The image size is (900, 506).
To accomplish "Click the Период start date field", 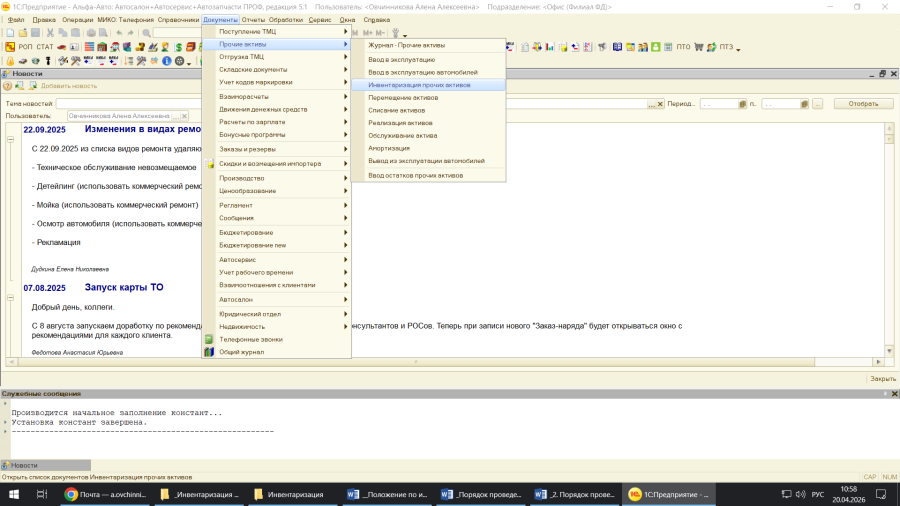I will pyautogui.click(x=719, y=104).
